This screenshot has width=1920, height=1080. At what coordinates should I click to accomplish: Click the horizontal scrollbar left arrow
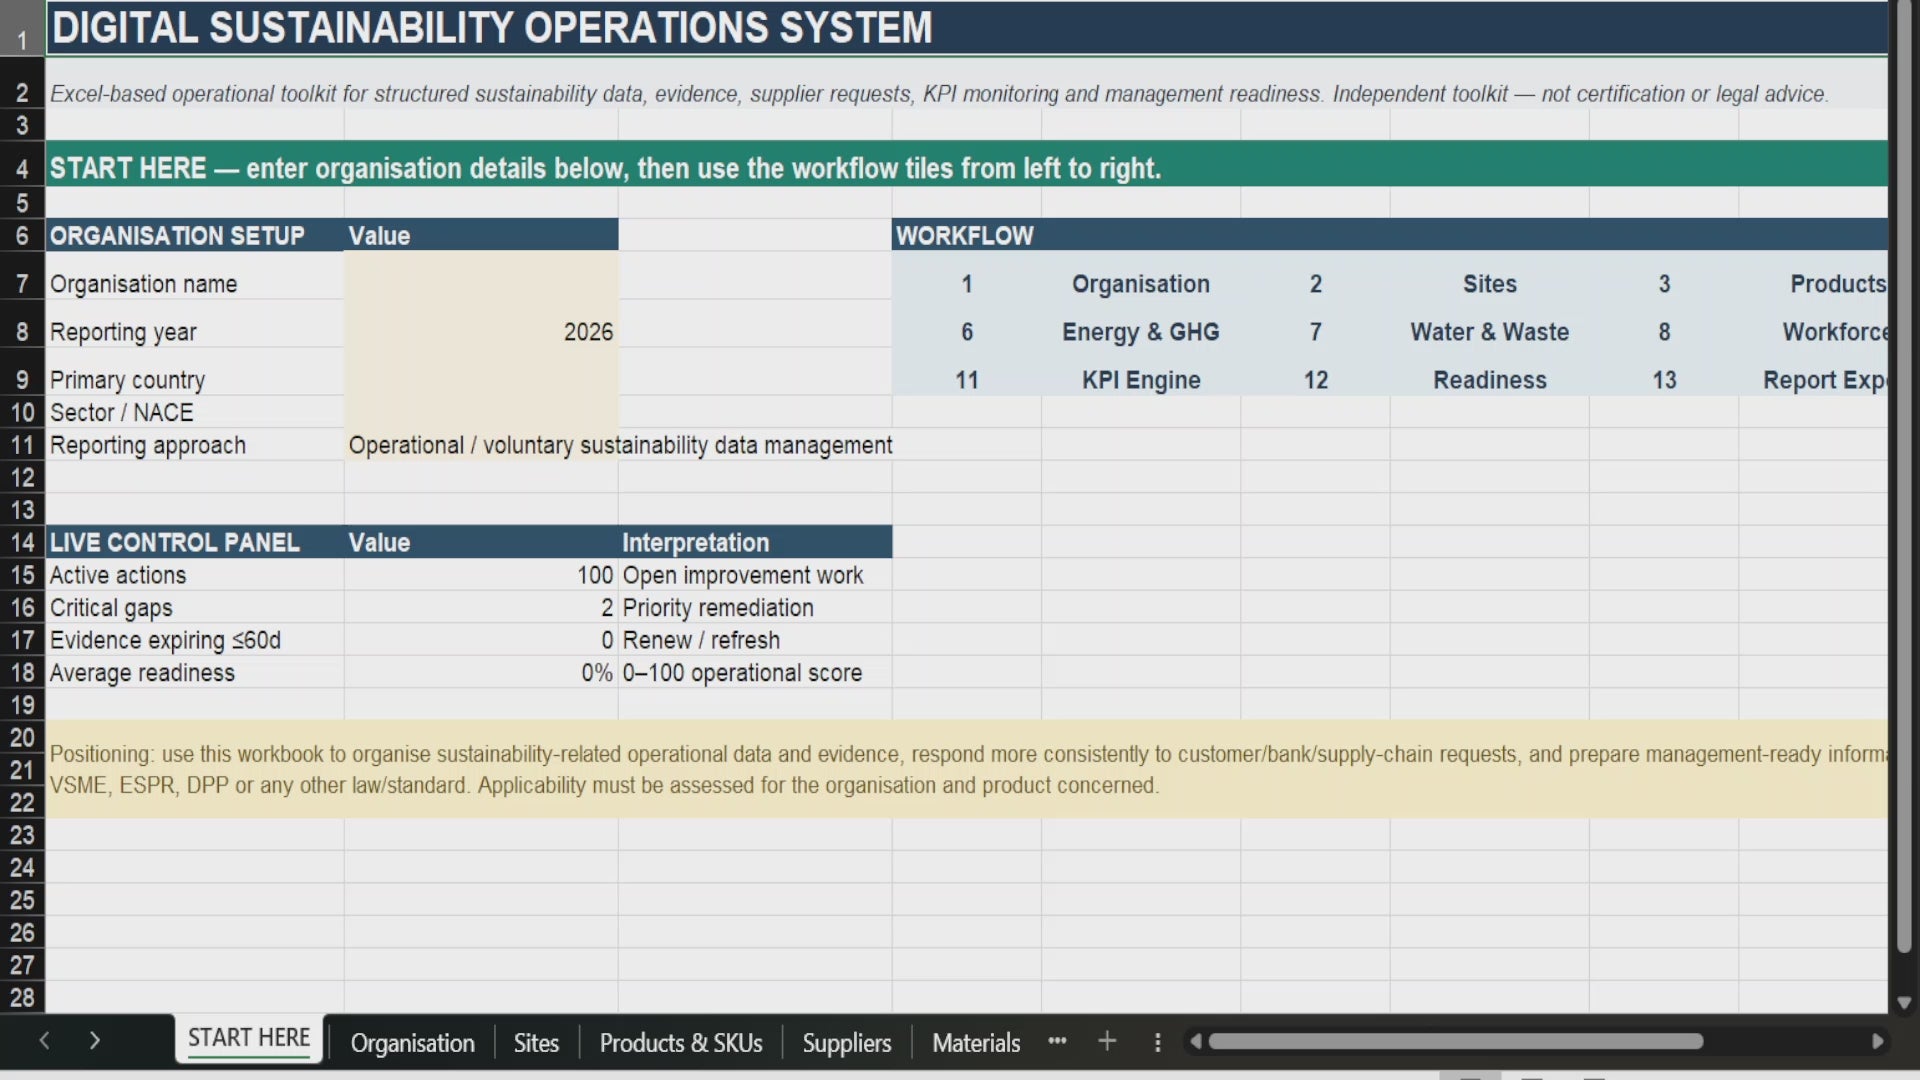click(x=1195, y=1041)
